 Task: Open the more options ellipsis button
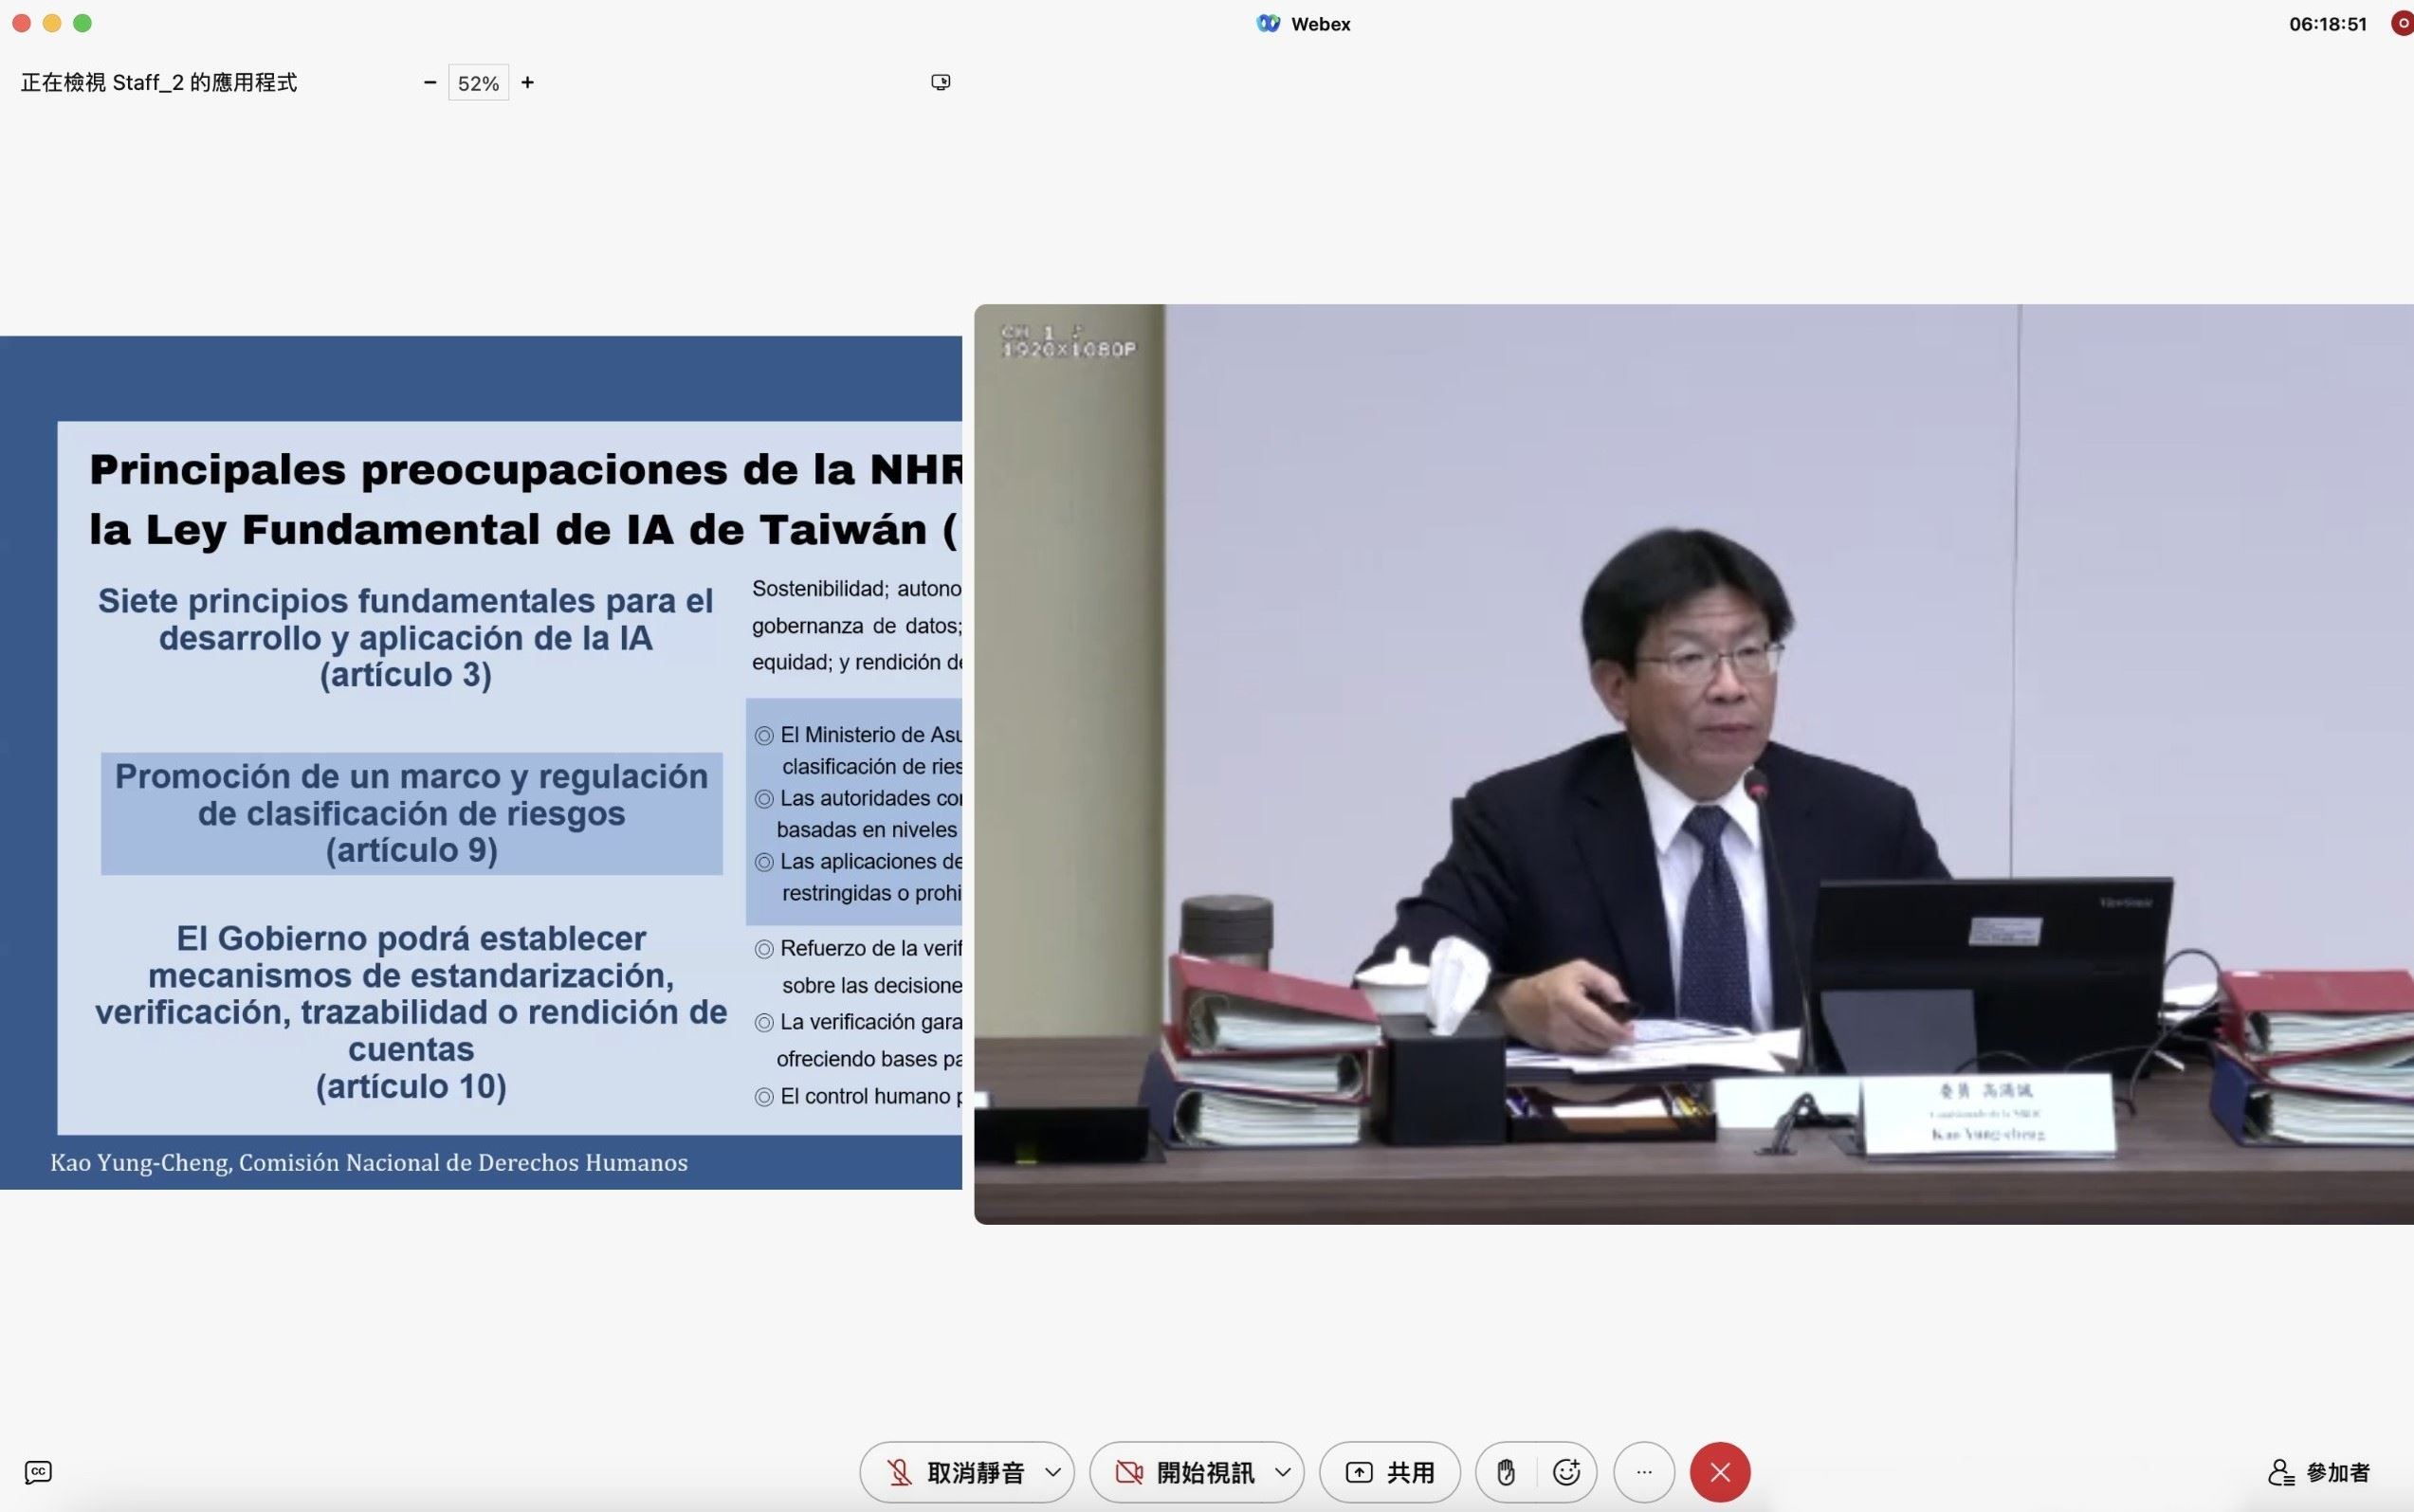(1644, 1472)
